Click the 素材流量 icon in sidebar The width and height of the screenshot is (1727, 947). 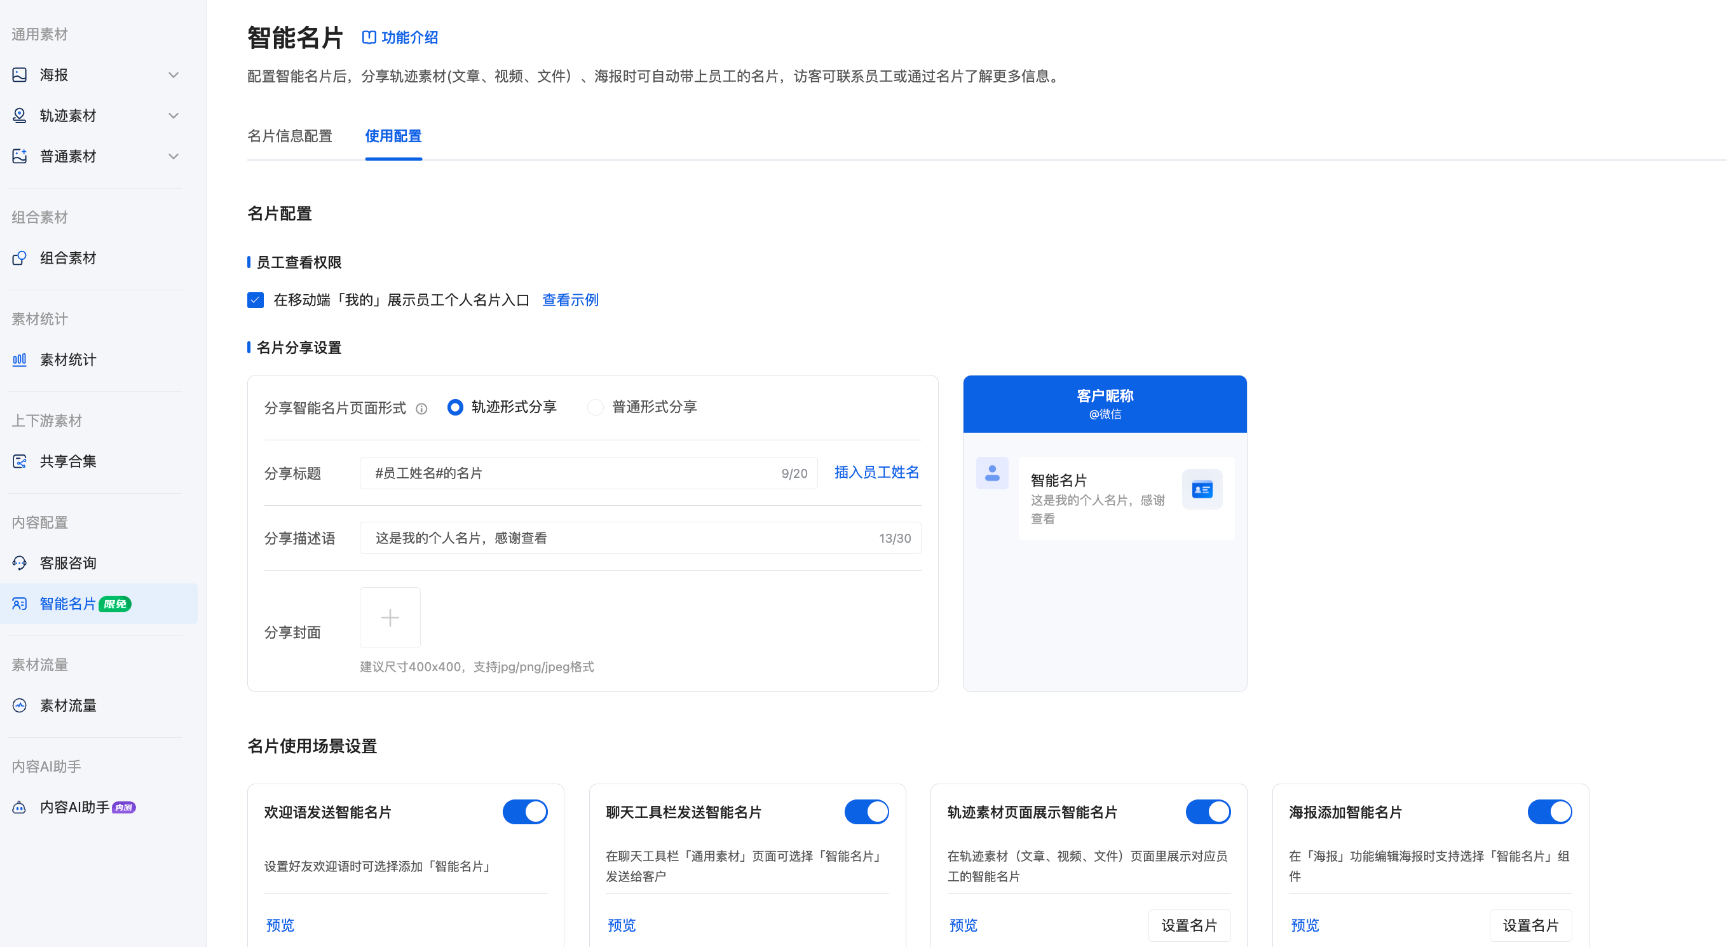19,706
